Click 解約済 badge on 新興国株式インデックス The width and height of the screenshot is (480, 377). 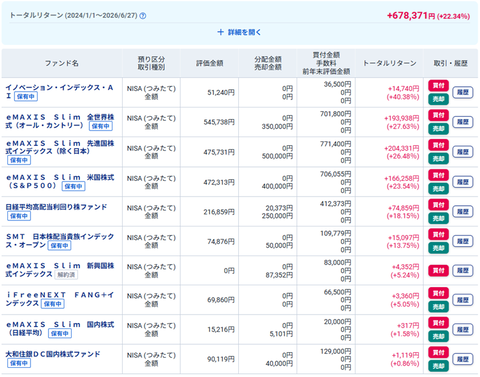click(x=66, y=275)
